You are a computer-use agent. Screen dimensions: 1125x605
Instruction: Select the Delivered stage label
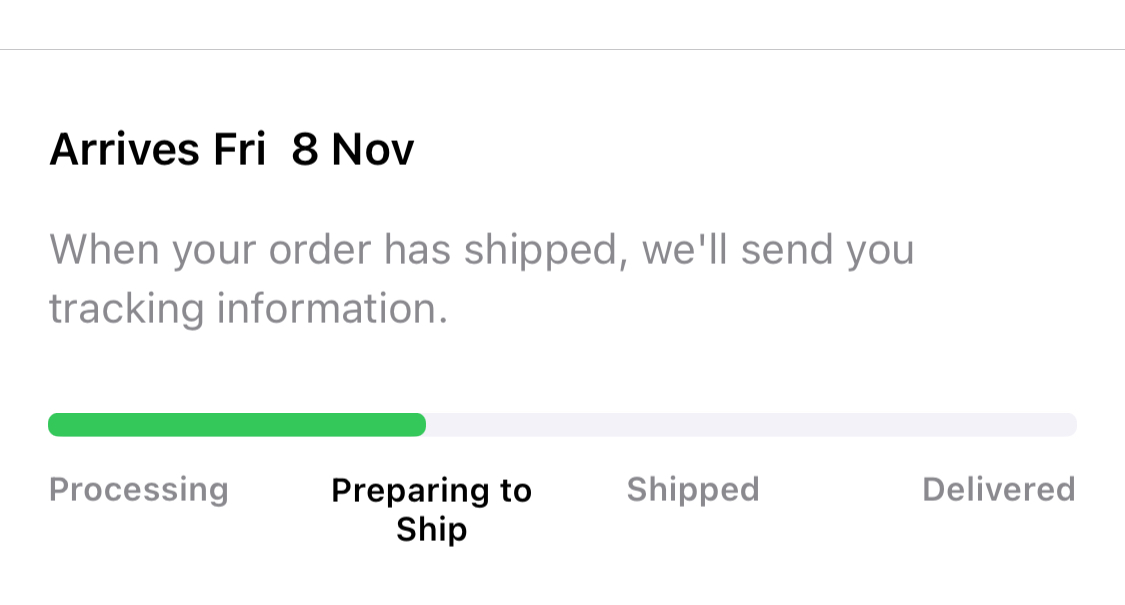click(998, 490)
